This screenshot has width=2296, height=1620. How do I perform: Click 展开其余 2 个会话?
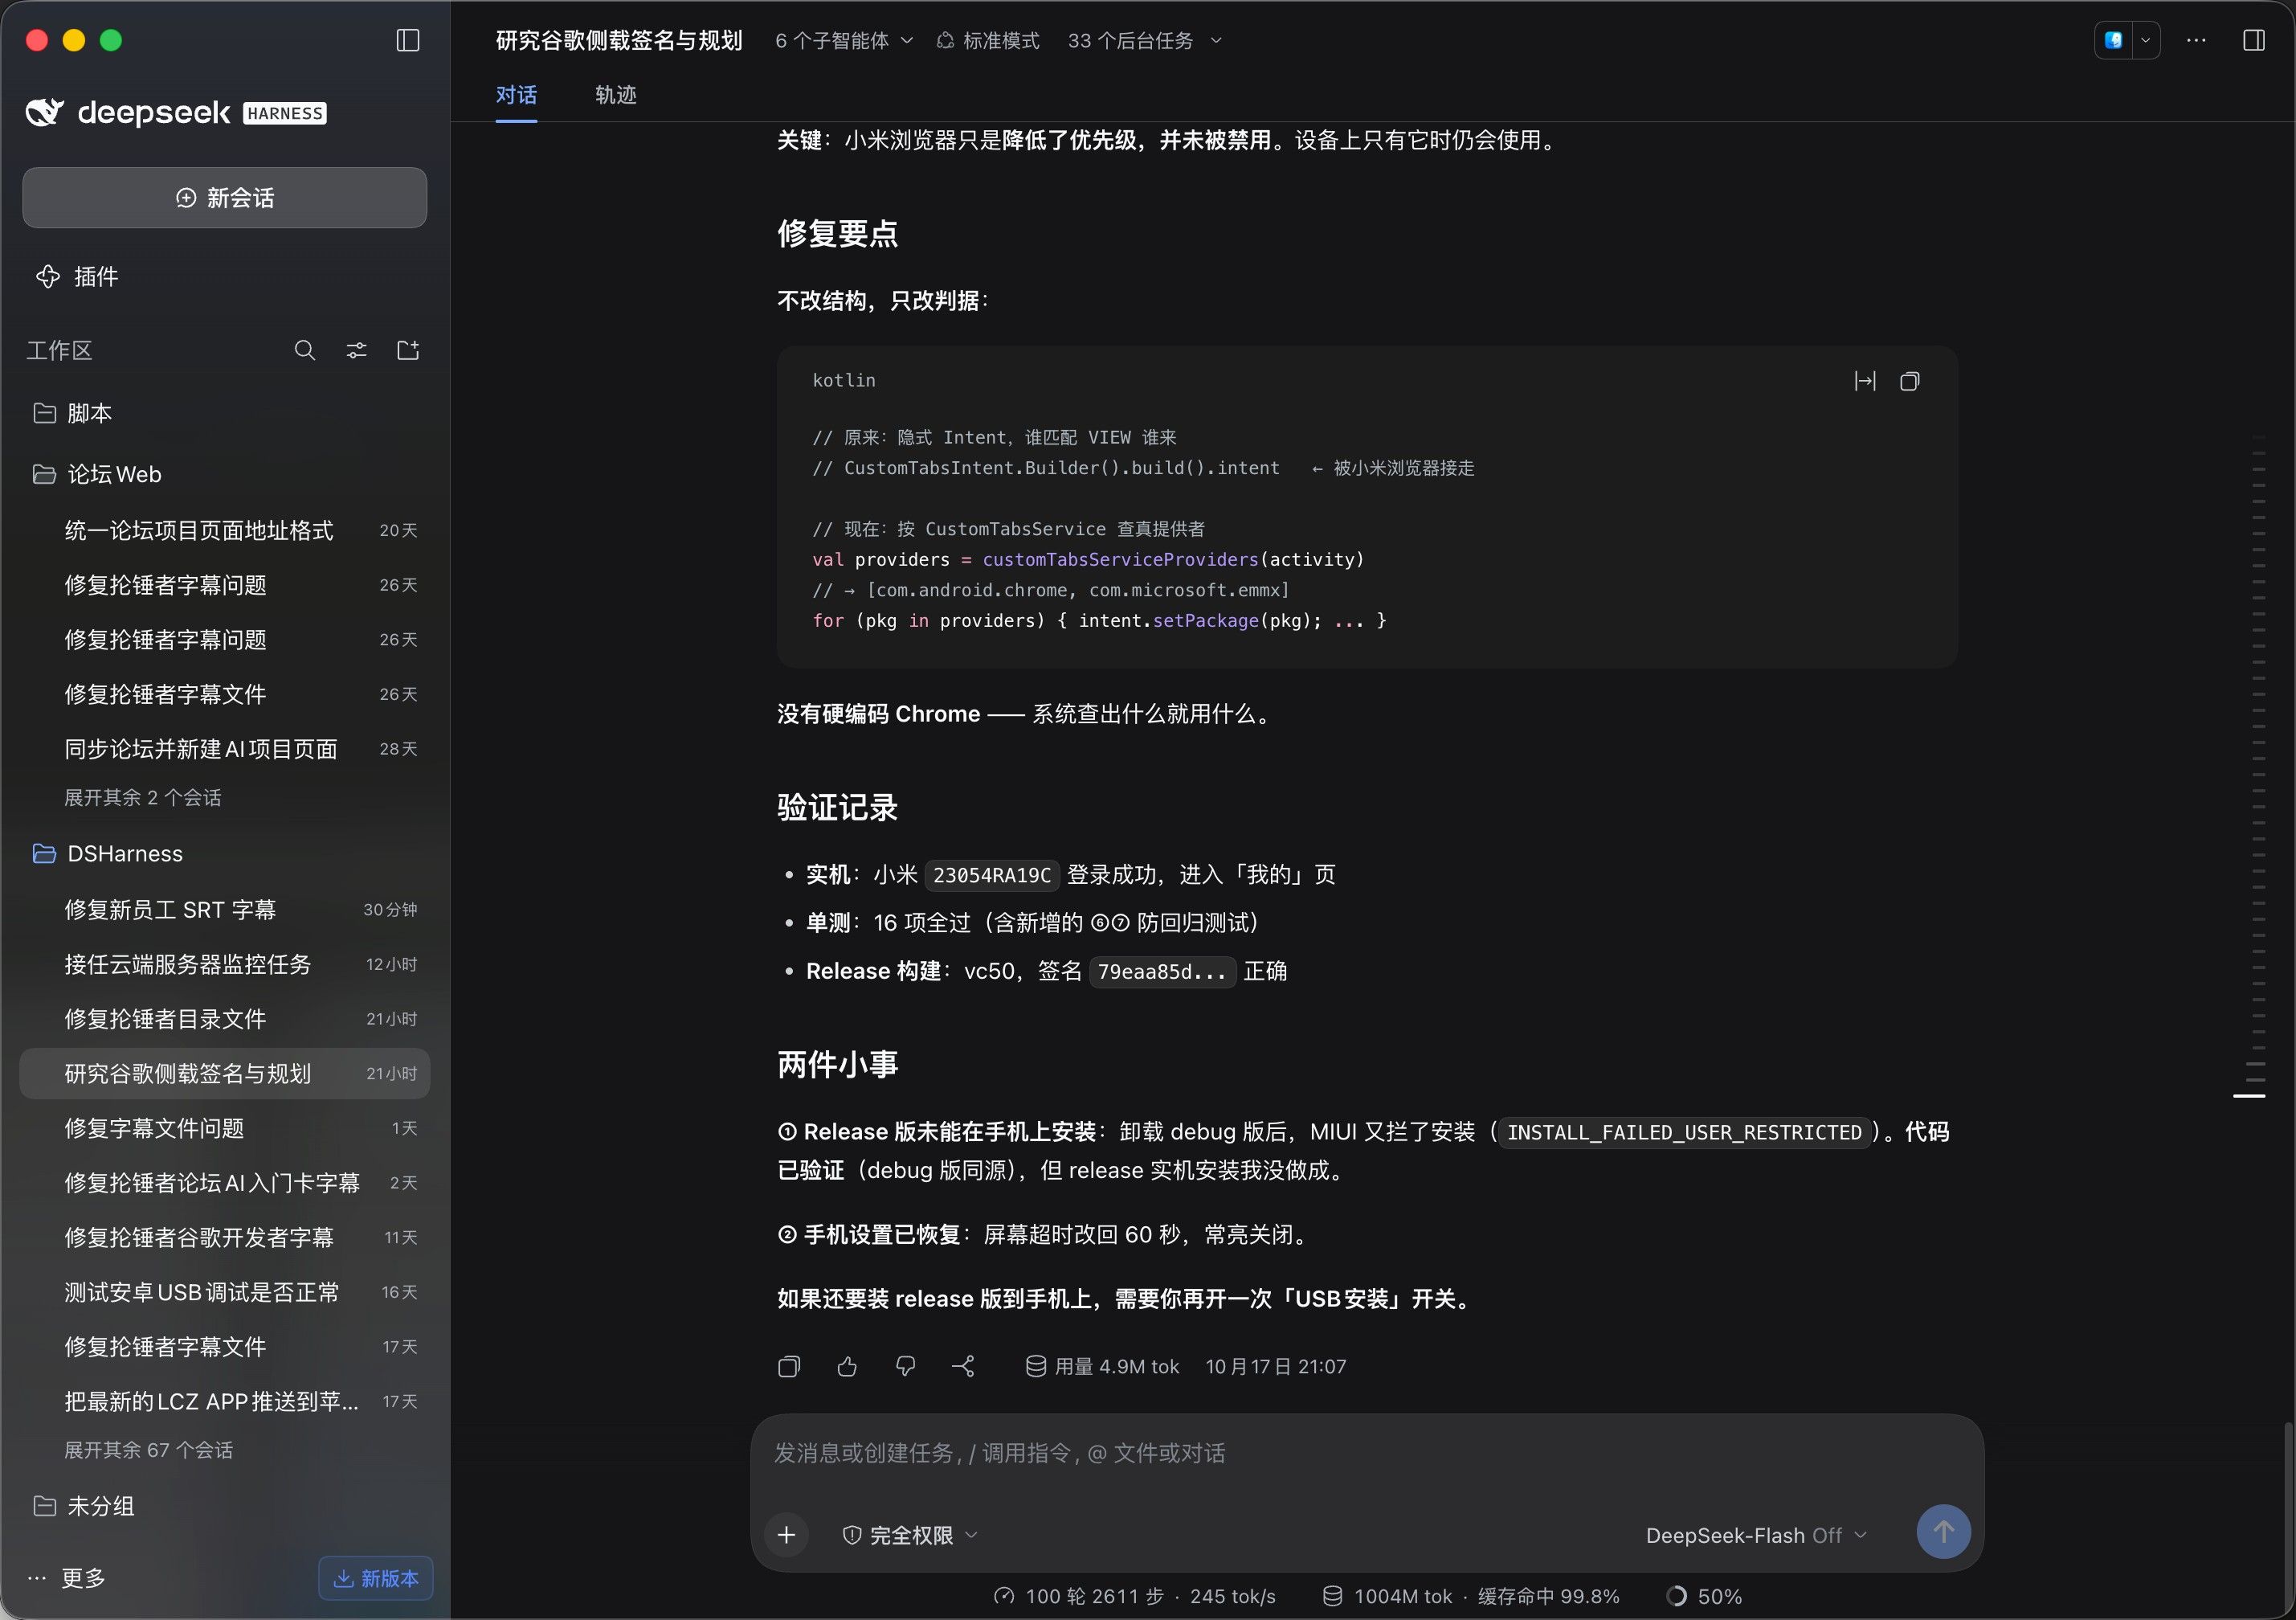tap(142, 797)
